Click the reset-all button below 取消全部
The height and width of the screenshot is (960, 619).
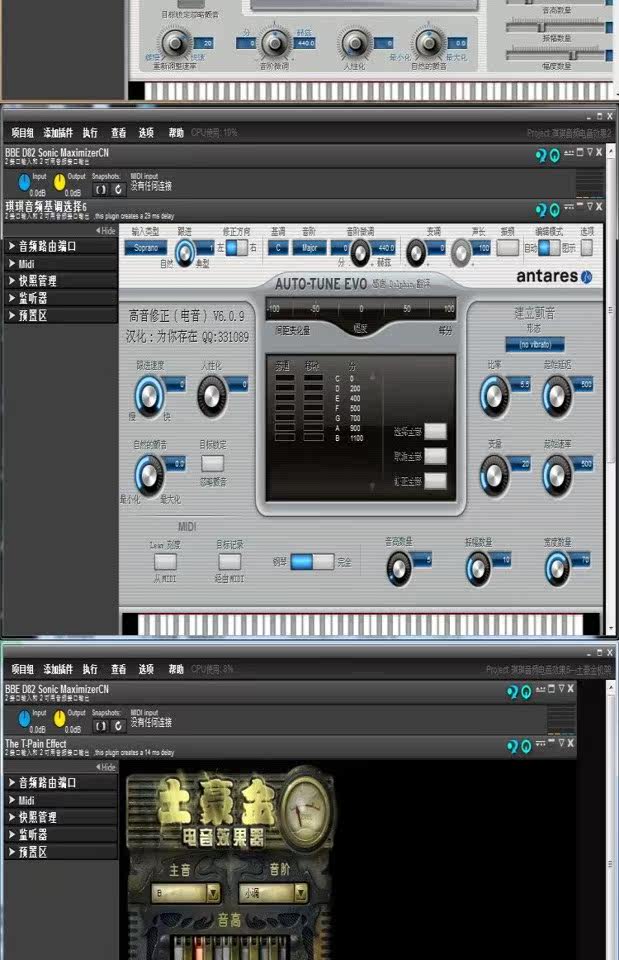(435, 480)
